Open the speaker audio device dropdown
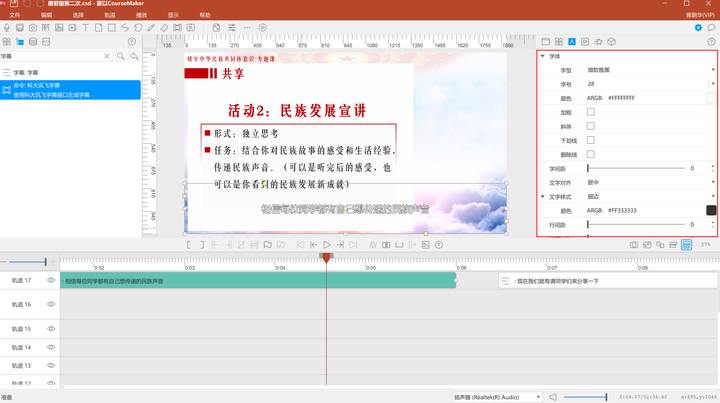The width and height of the screenshot is (720, 403). pos(497,397)
